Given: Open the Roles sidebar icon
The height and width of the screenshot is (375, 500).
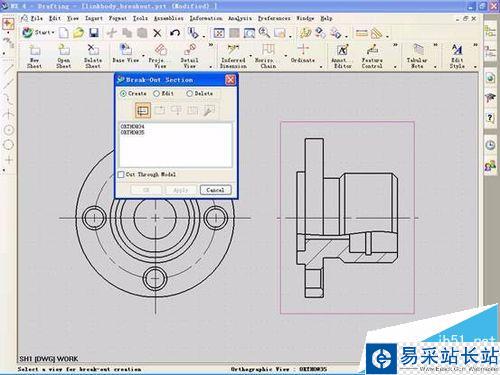Looking at the screenshot, I should (490, 166).
